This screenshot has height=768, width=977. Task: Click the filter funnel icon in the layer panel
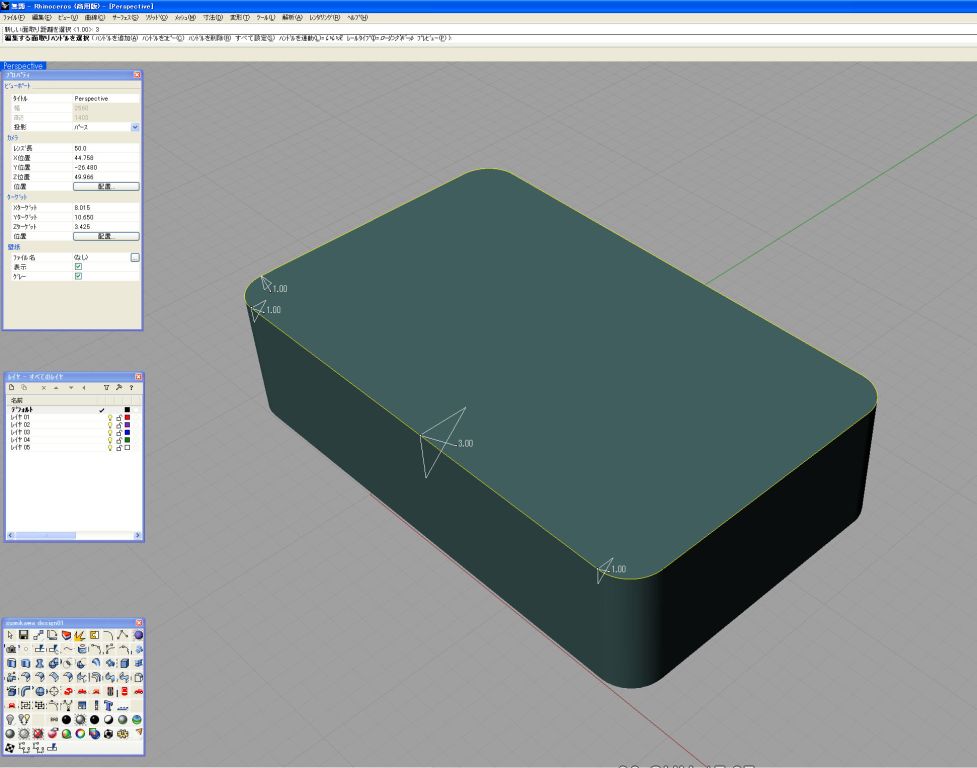(x=107, y=387)
